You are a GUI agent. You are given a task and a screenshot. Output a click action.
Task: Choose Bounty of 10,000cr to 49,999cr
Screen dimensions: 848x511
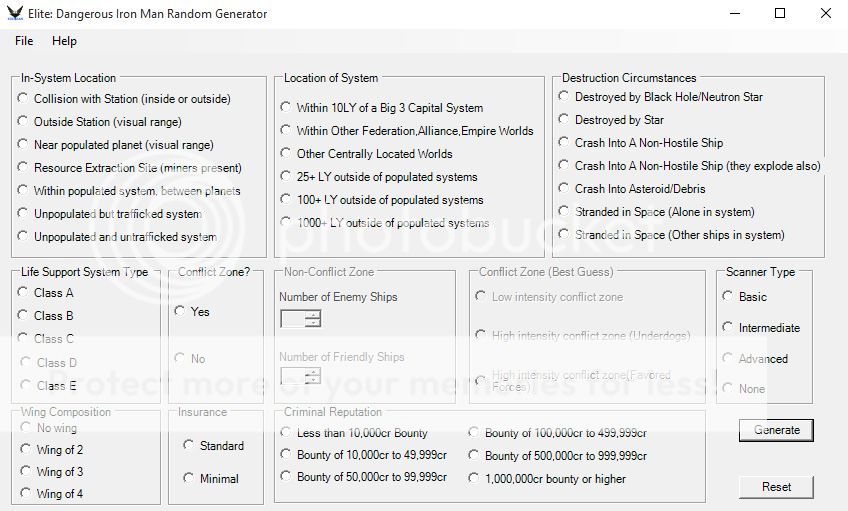pyautogui.click(x=364, y=455)
